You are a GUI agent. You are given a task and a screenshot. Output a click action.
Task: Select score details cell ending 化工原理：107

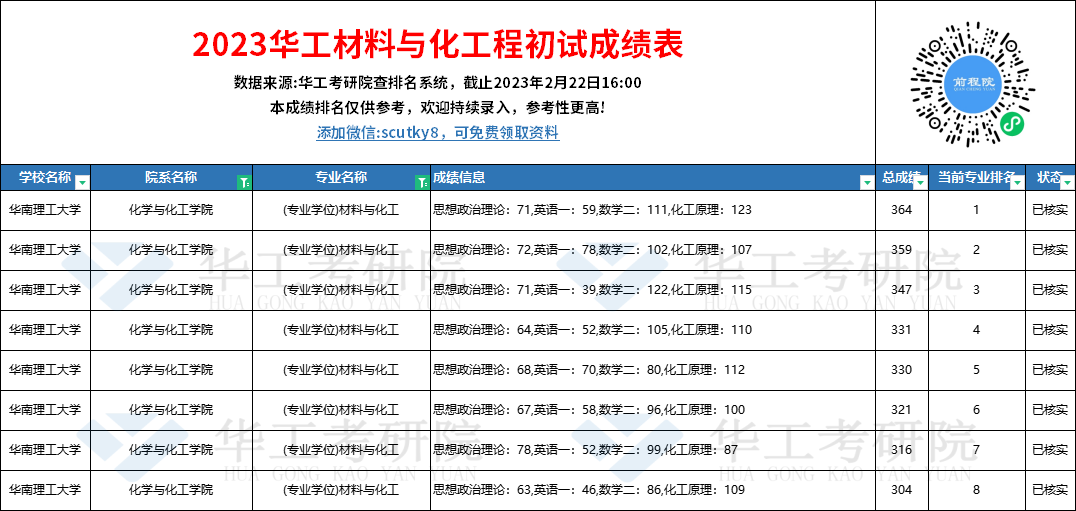coord(653,250)
